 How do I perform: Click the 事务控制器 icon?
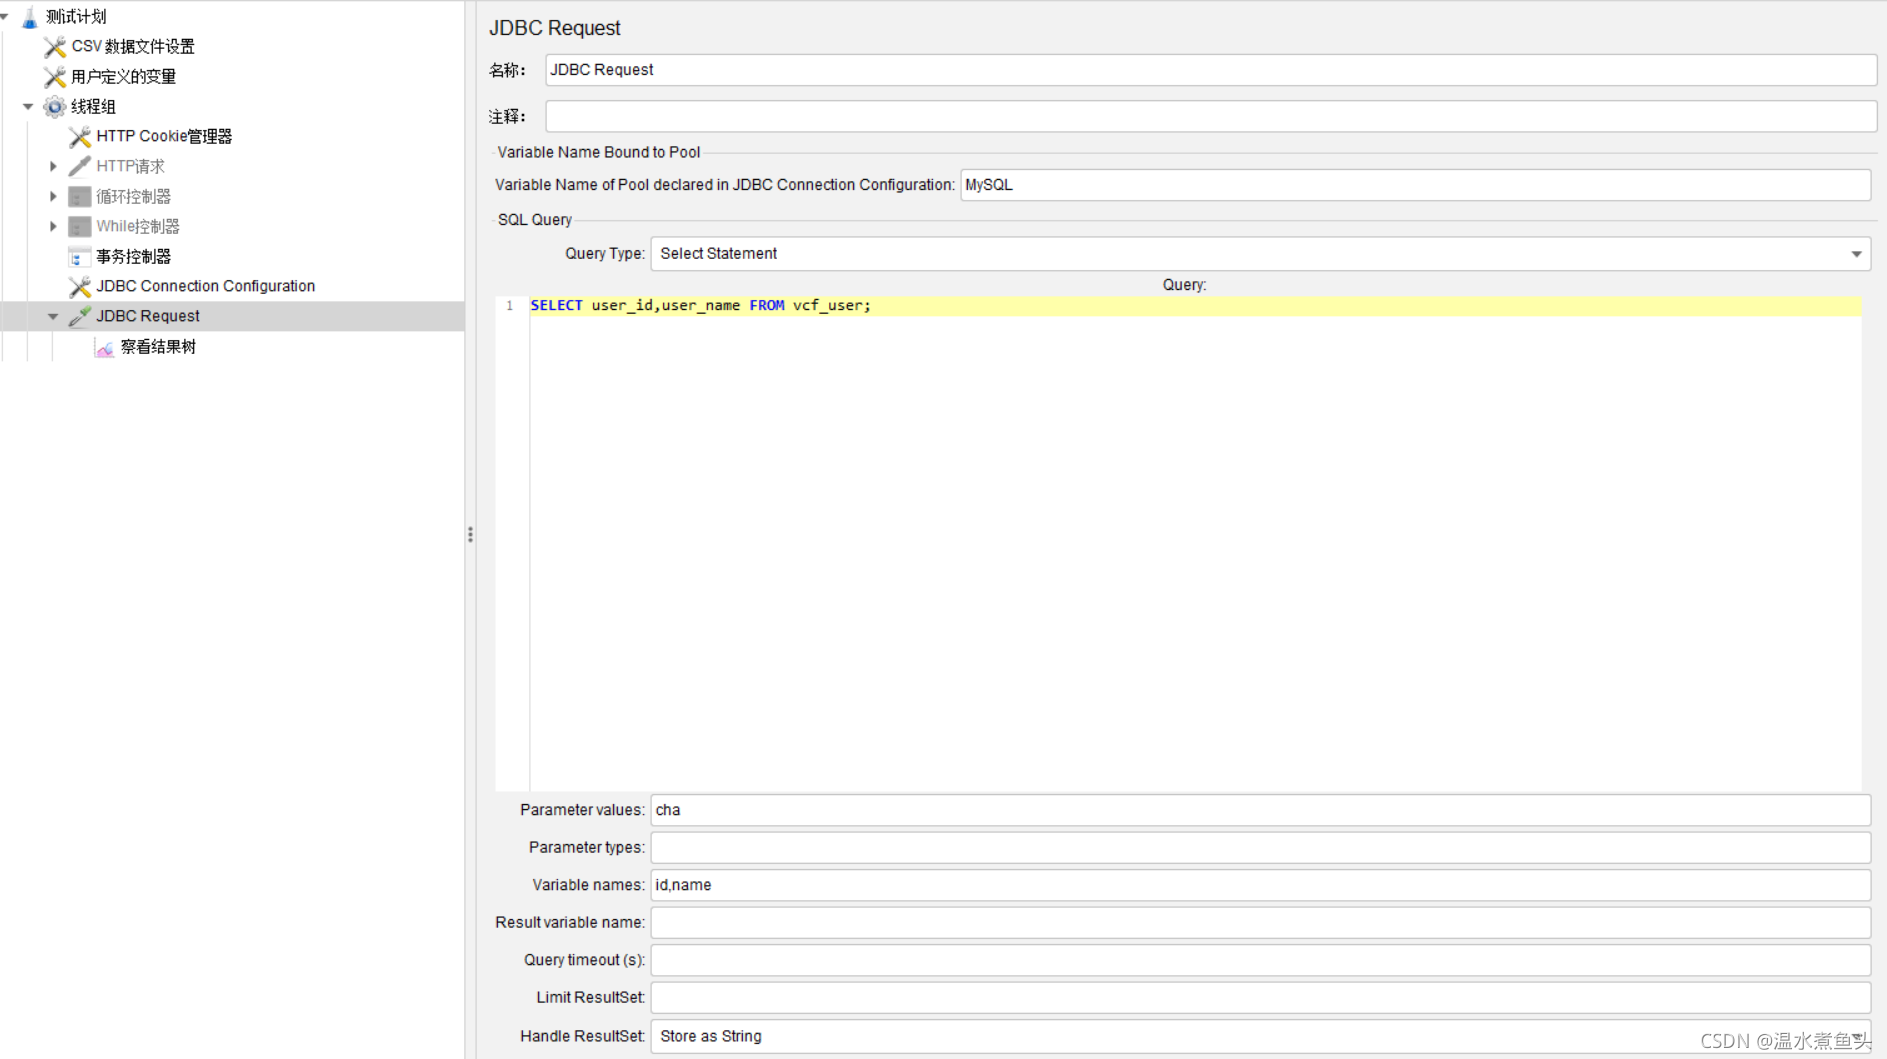pyautogui.click(x=80, y=257)
